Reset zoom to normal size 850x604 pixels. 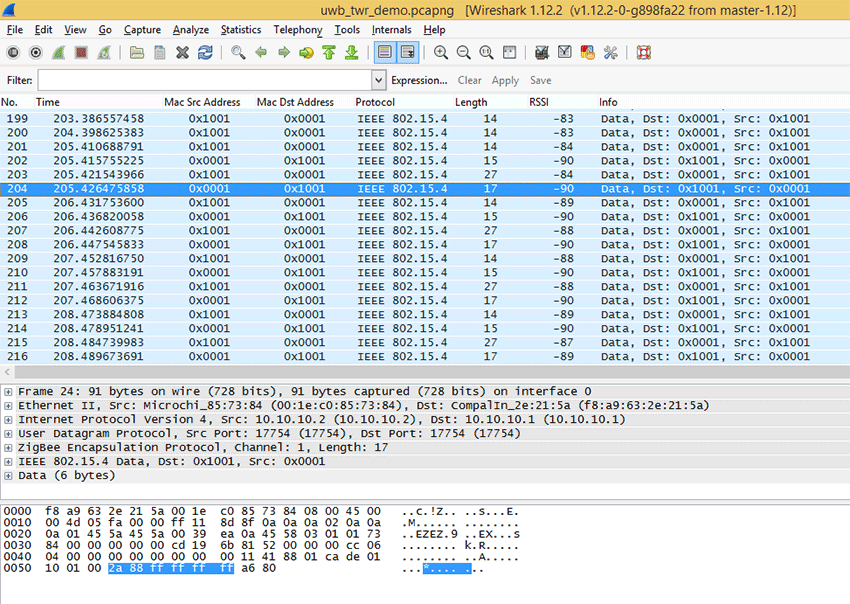(486, 53)
